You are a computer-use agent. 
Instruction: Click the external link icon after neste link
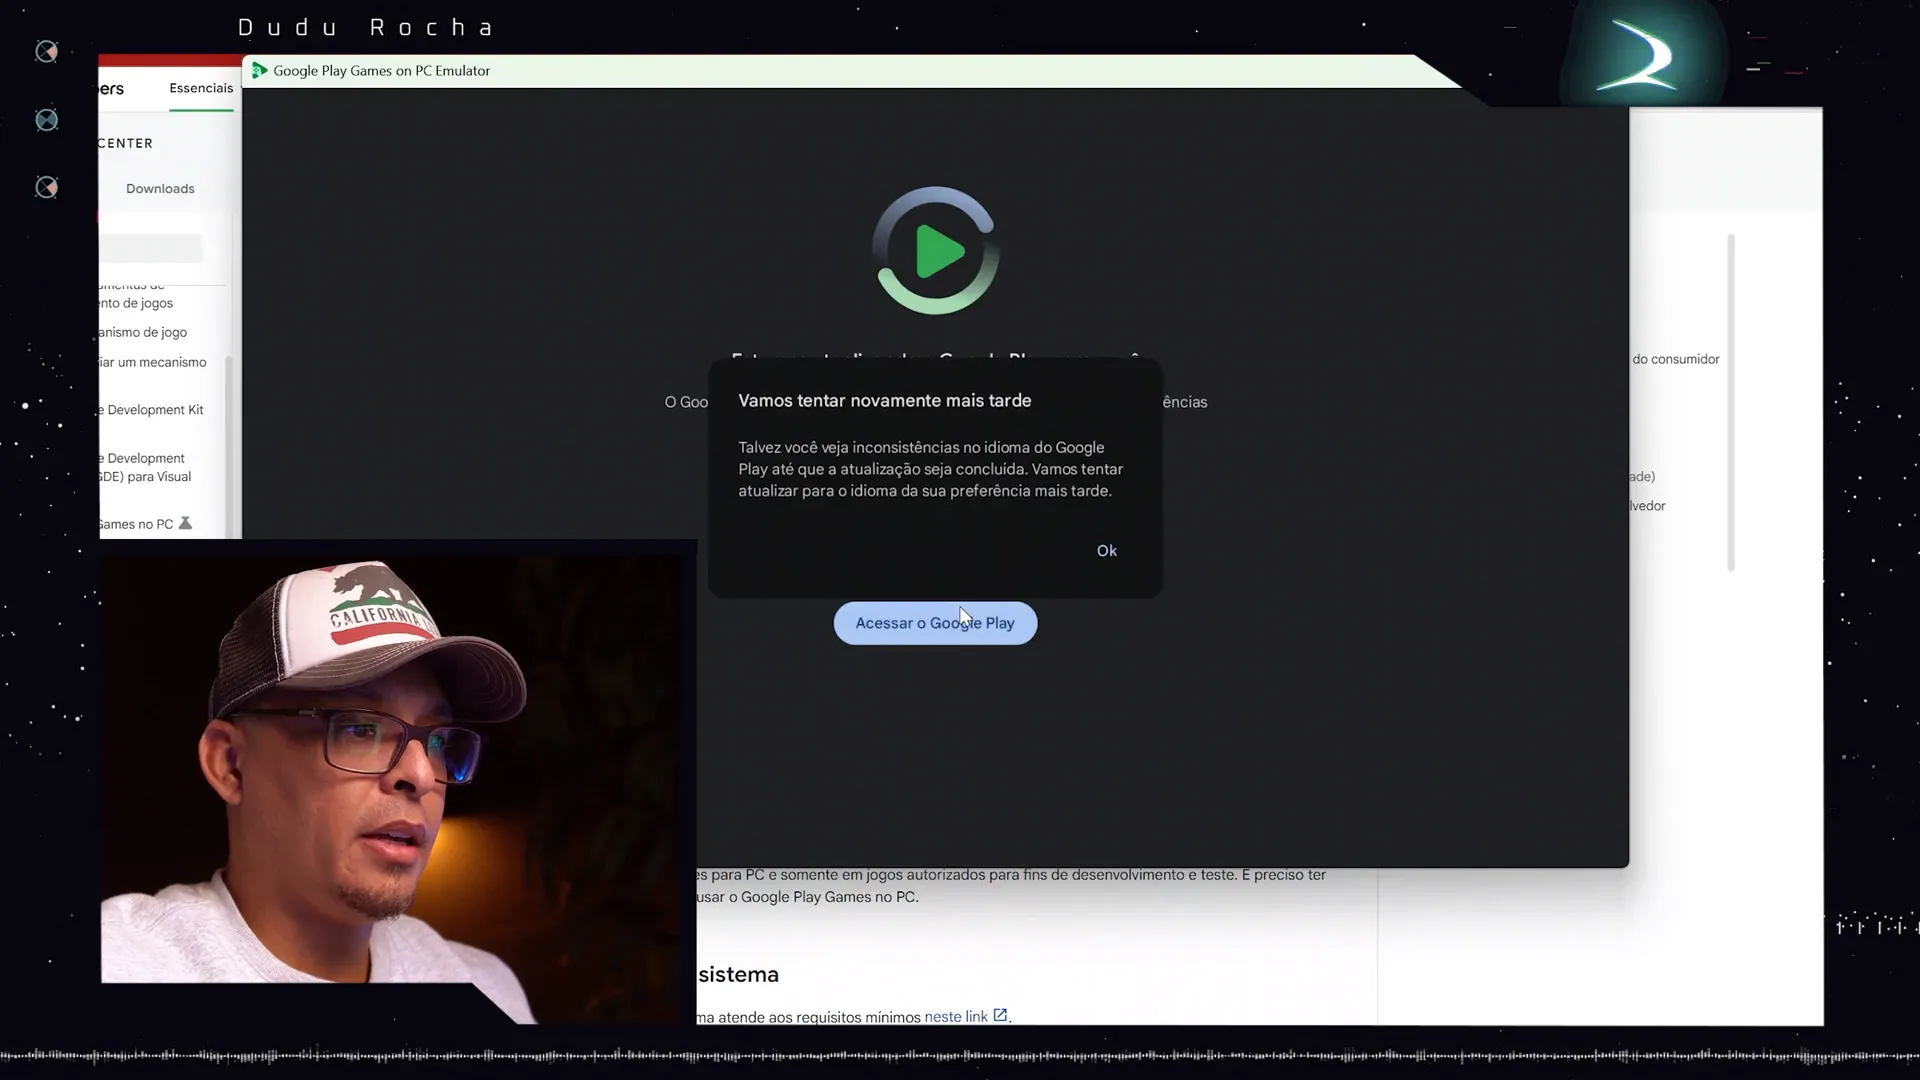tap(1000, 1015)
